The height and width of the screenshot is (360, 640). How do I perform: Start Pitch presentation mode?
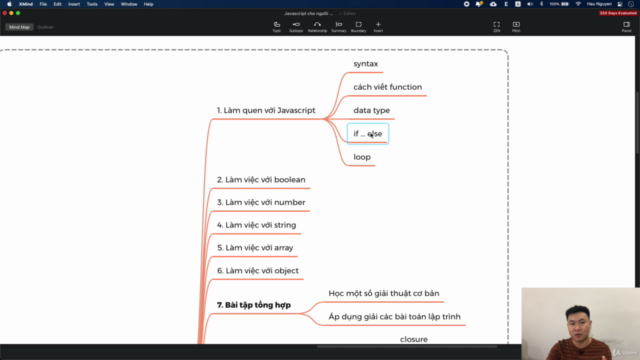tap(516, 27)
